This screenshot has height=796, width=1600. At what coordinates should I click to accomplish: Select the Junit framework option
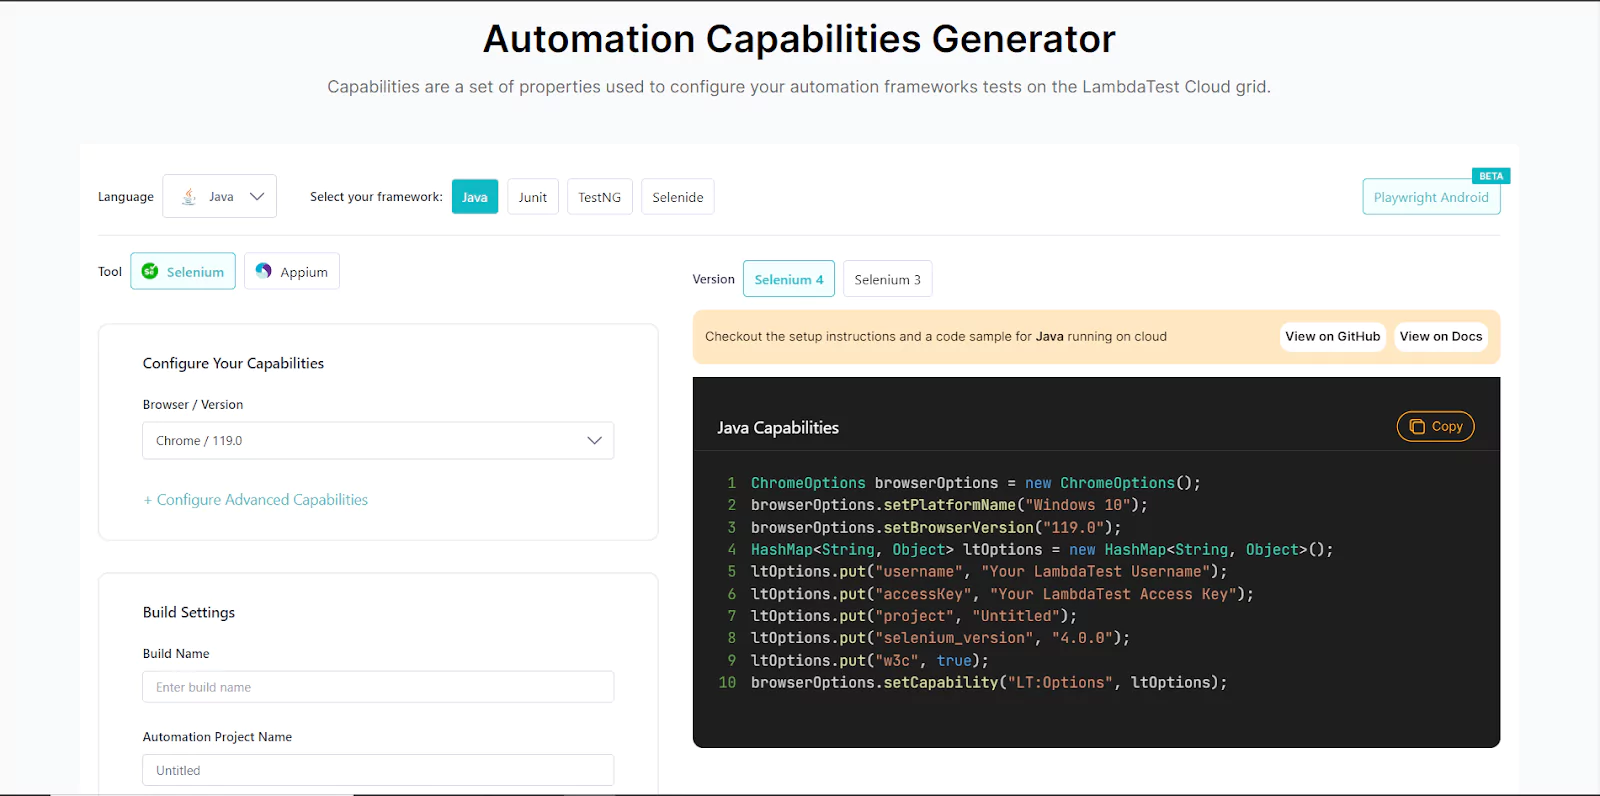pyautogui.click(x=533, y=197)
